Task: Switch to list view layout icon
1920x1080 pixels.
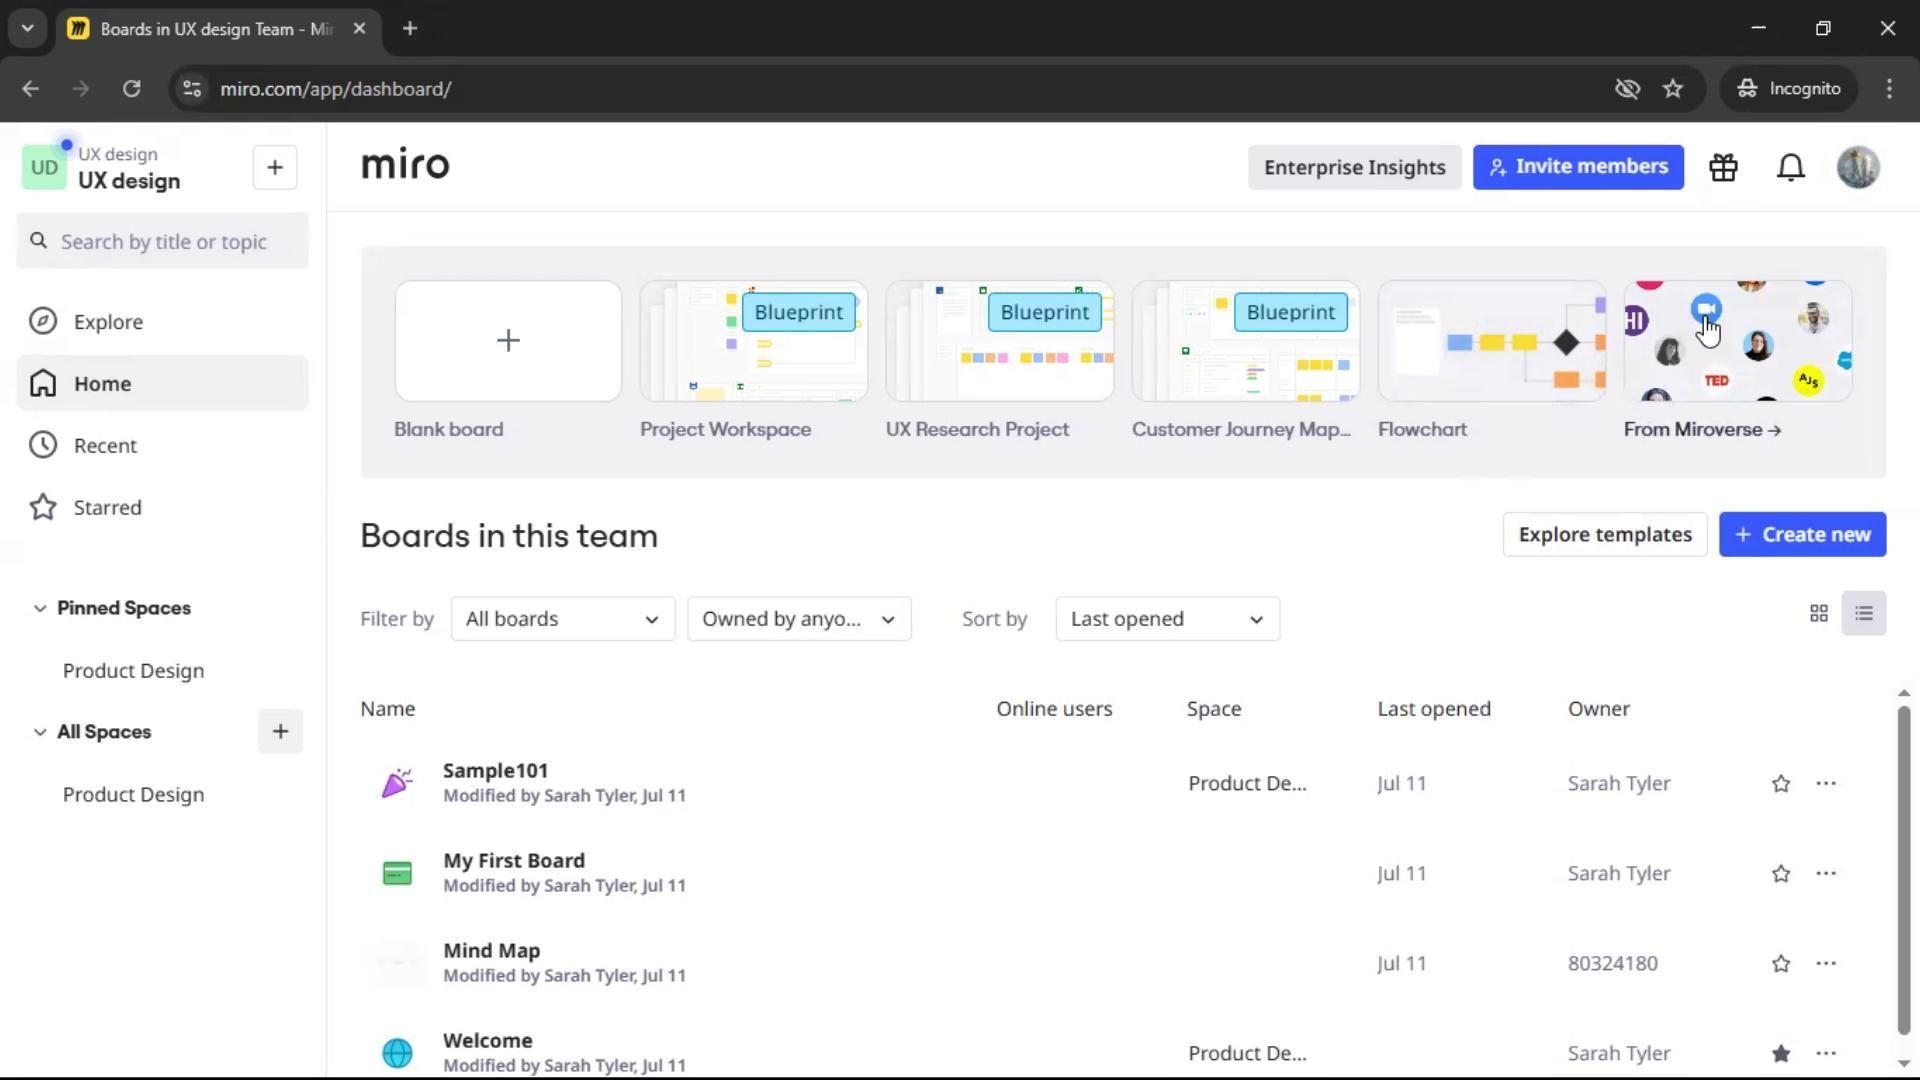Action: pos(1863,614)
